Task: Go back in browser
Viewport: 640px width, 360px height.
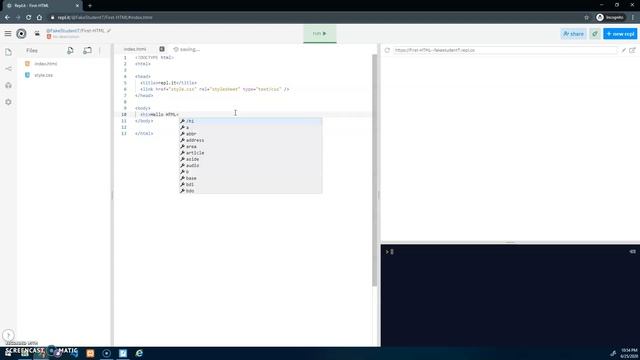Action: [7, 18]
